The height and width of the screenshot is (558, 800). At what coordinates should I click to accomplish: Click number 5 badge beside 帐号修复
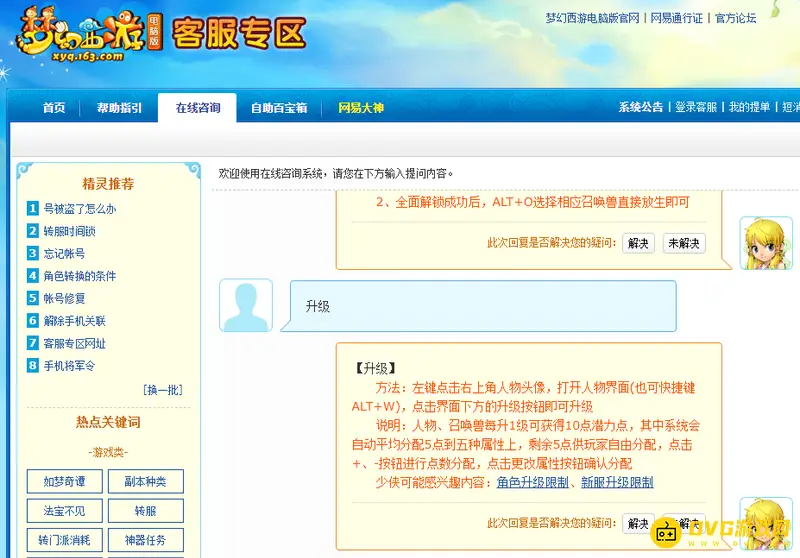point(33,298)
